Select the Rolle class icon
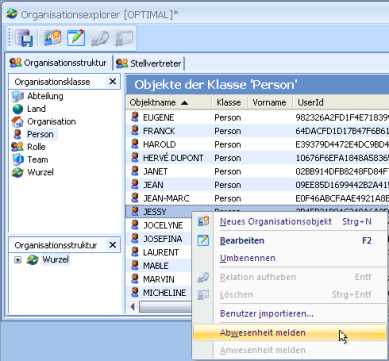 (x=17, y=147)
